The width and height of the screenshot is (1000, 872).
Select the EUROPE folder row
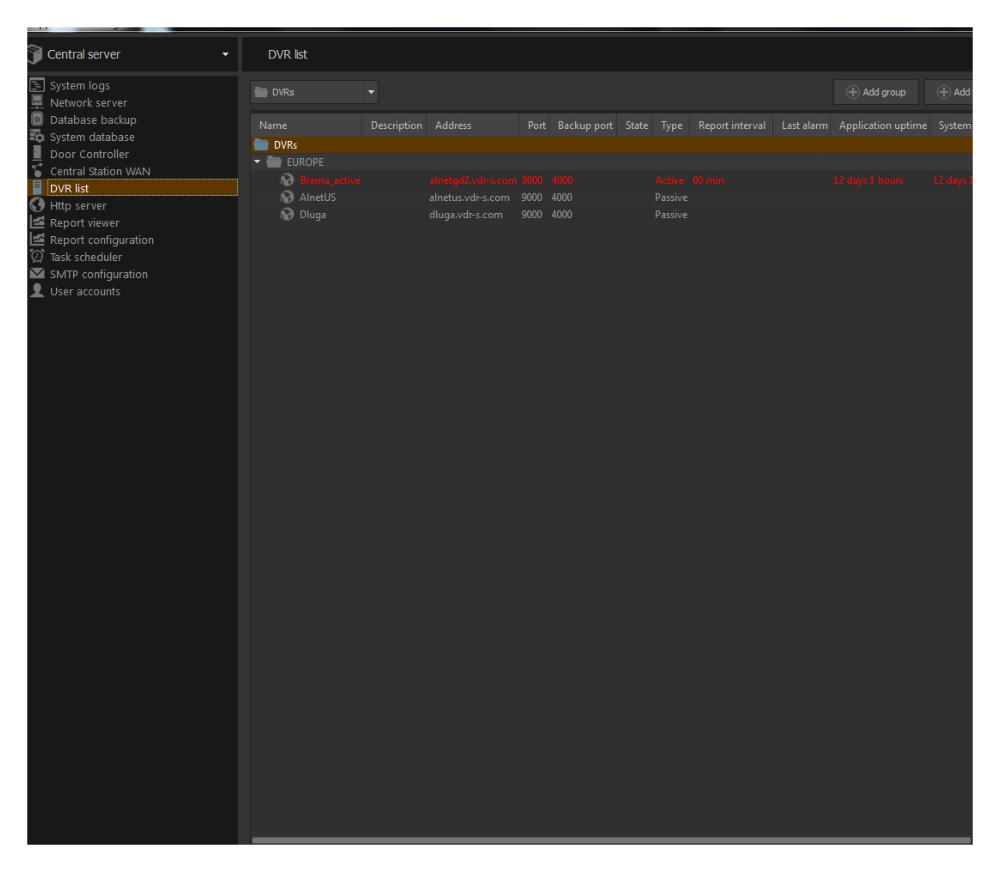[612, 162]
